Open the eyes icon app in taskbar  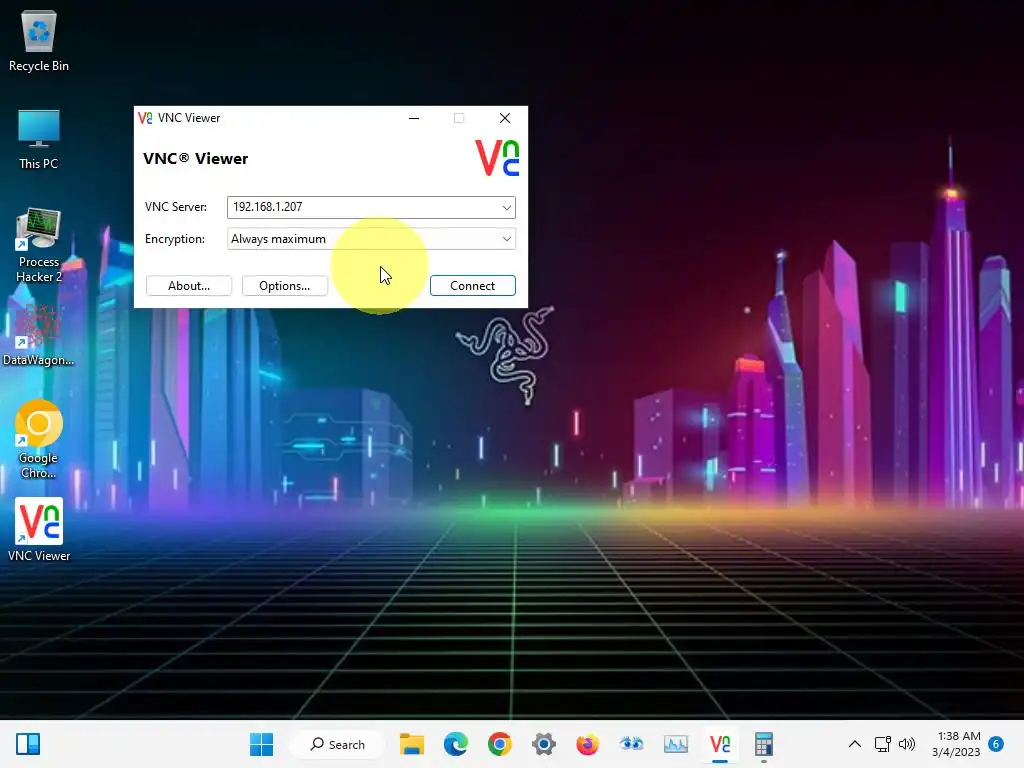pos(632,744)
